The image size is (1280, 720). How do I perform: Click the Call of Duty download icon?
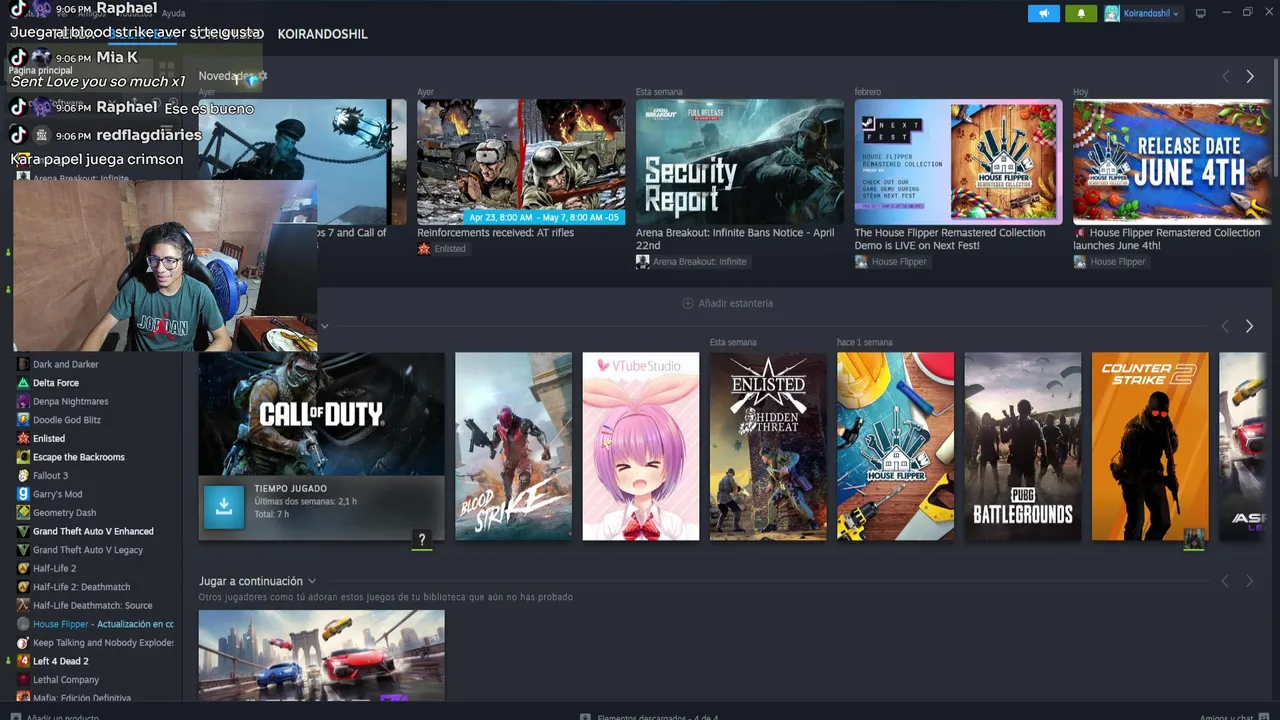pos(224,507)
